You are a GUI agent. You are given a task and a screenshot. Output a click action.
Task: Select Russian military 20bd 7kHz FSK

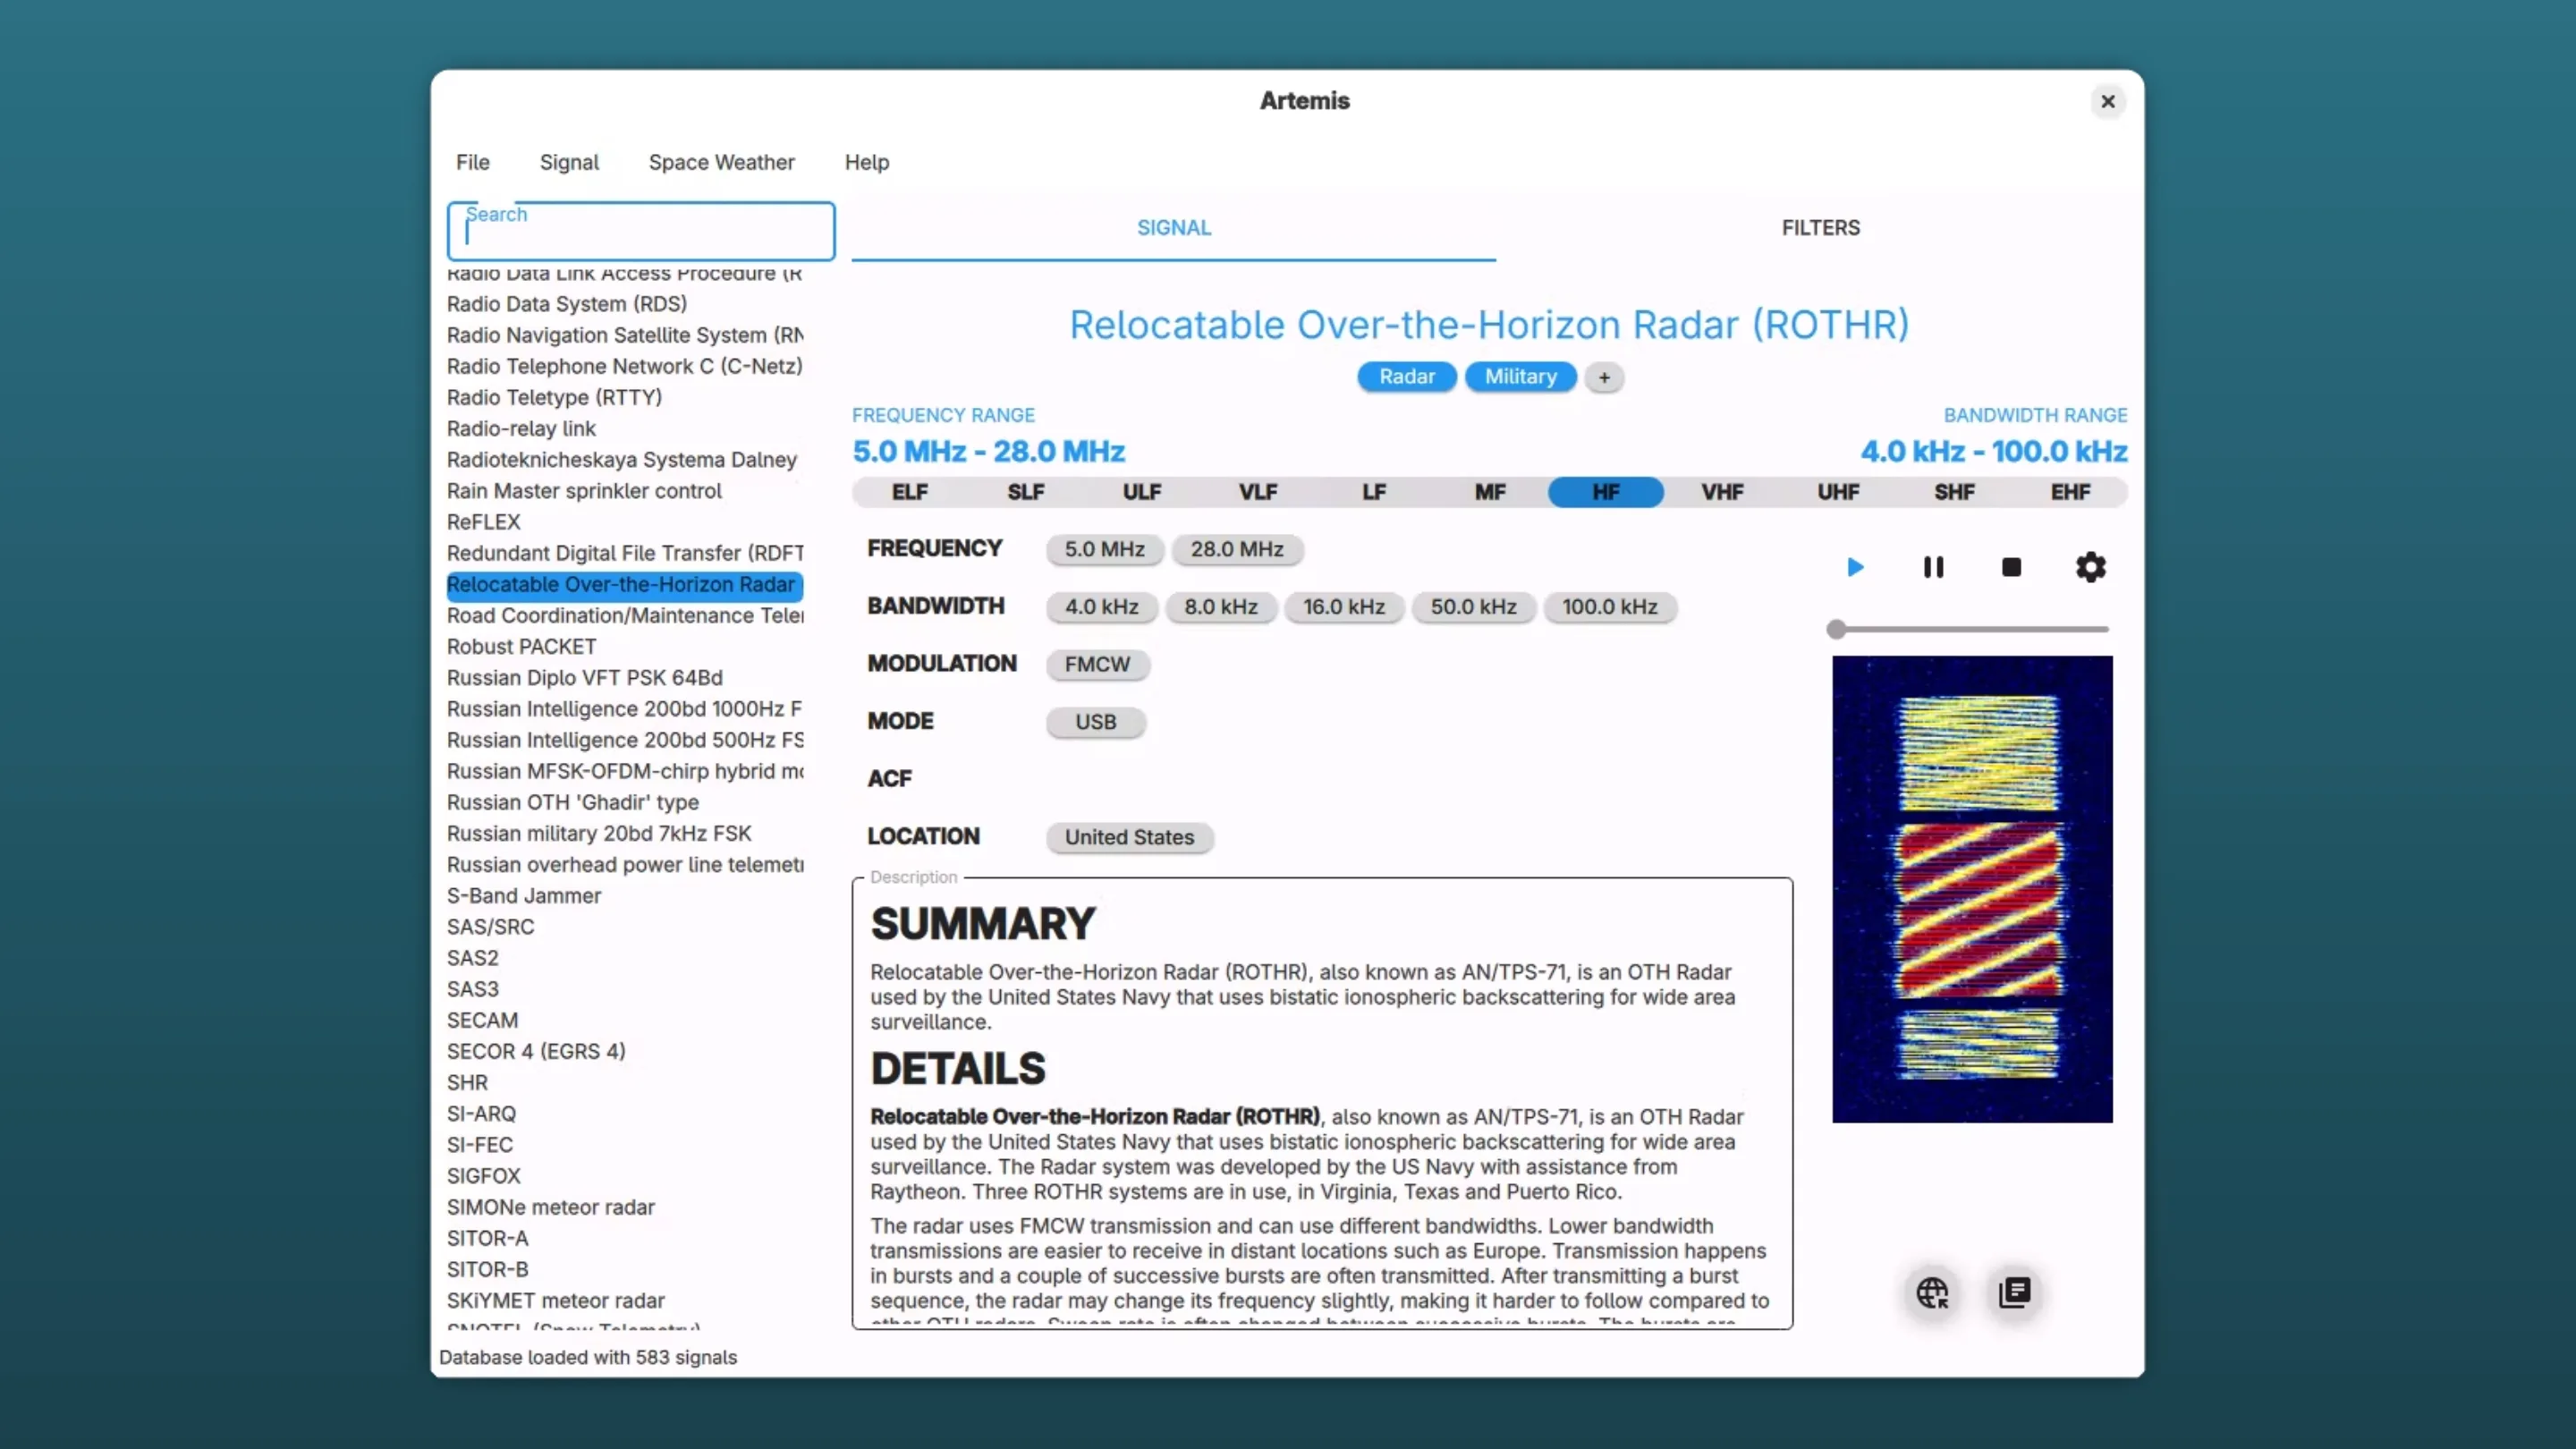[x=625, y=833]
